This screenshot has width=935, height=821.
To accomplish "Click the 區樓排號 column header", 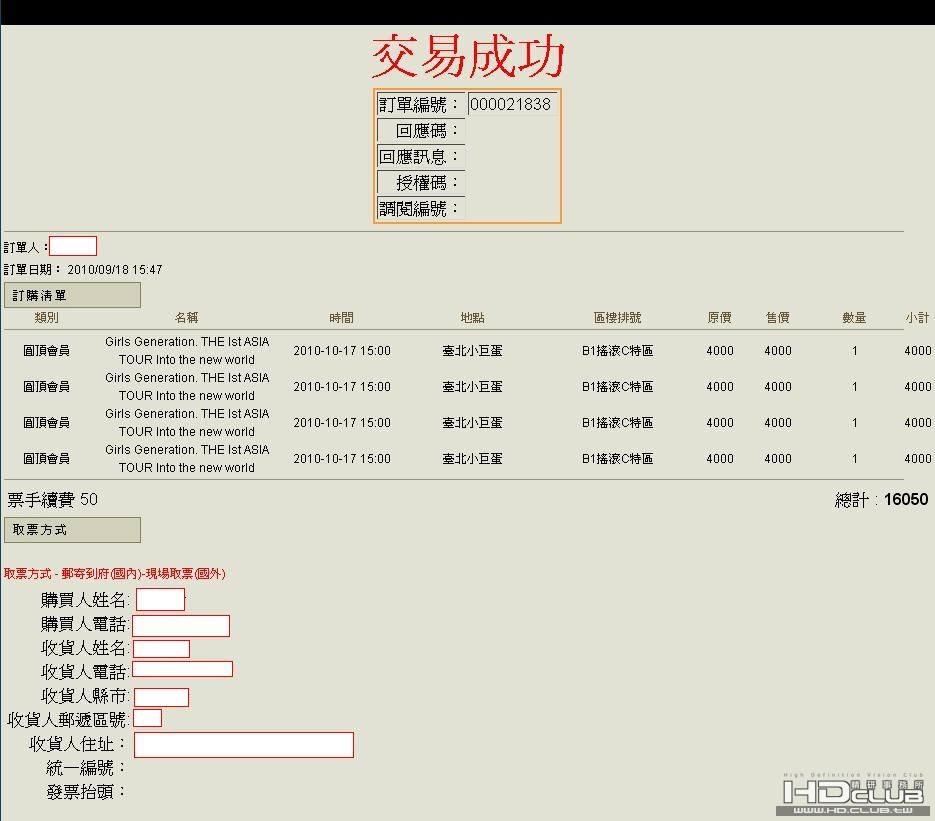I will 617,317.
